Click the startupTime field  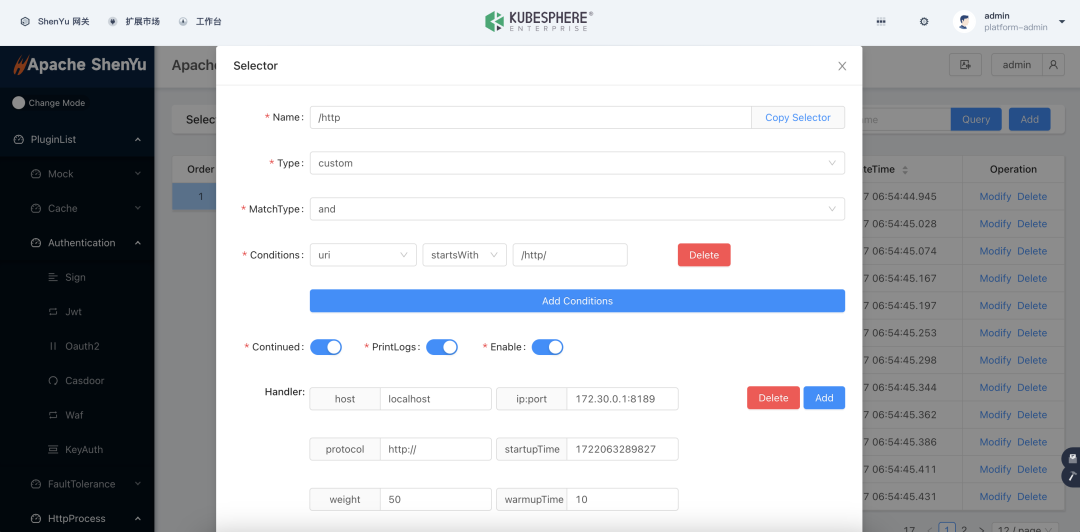tap(623, 449)
